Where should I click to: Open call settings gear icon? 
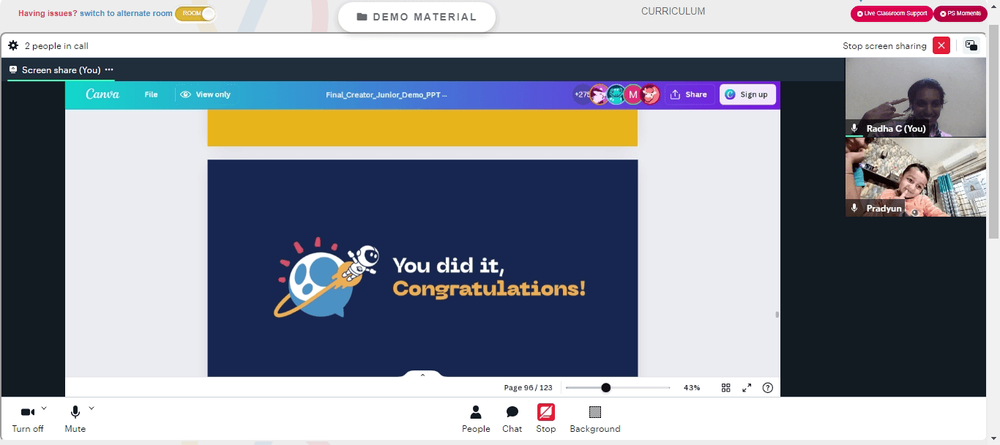(13, 45)
